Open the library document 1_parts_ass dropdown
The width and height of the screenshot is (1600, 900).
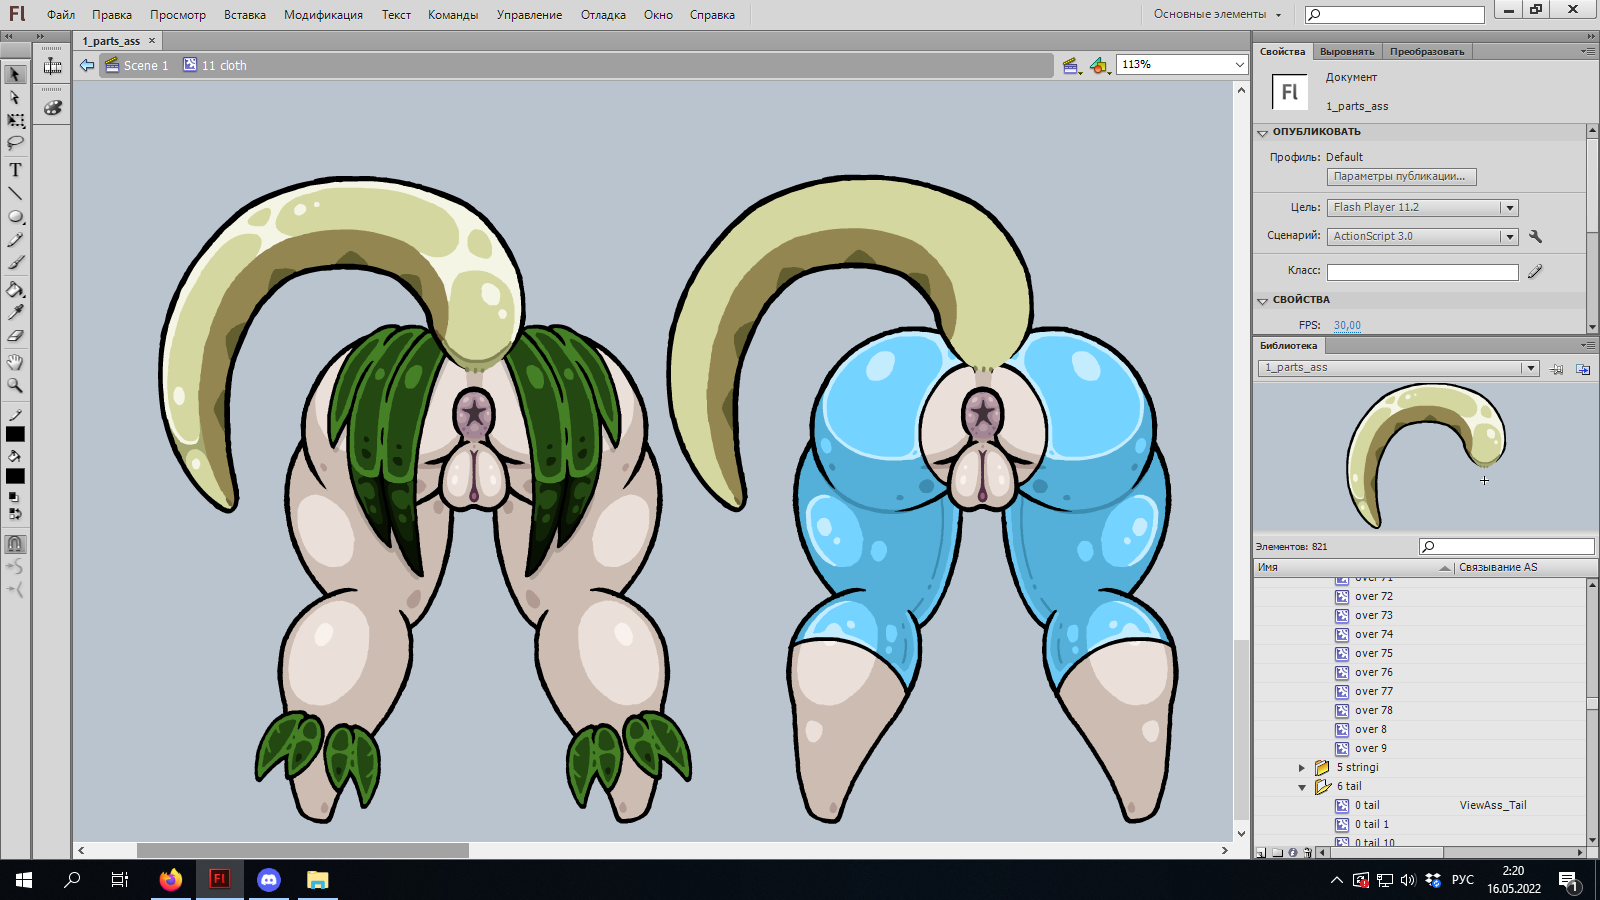pyautogui.click(x=1530, y=368)
